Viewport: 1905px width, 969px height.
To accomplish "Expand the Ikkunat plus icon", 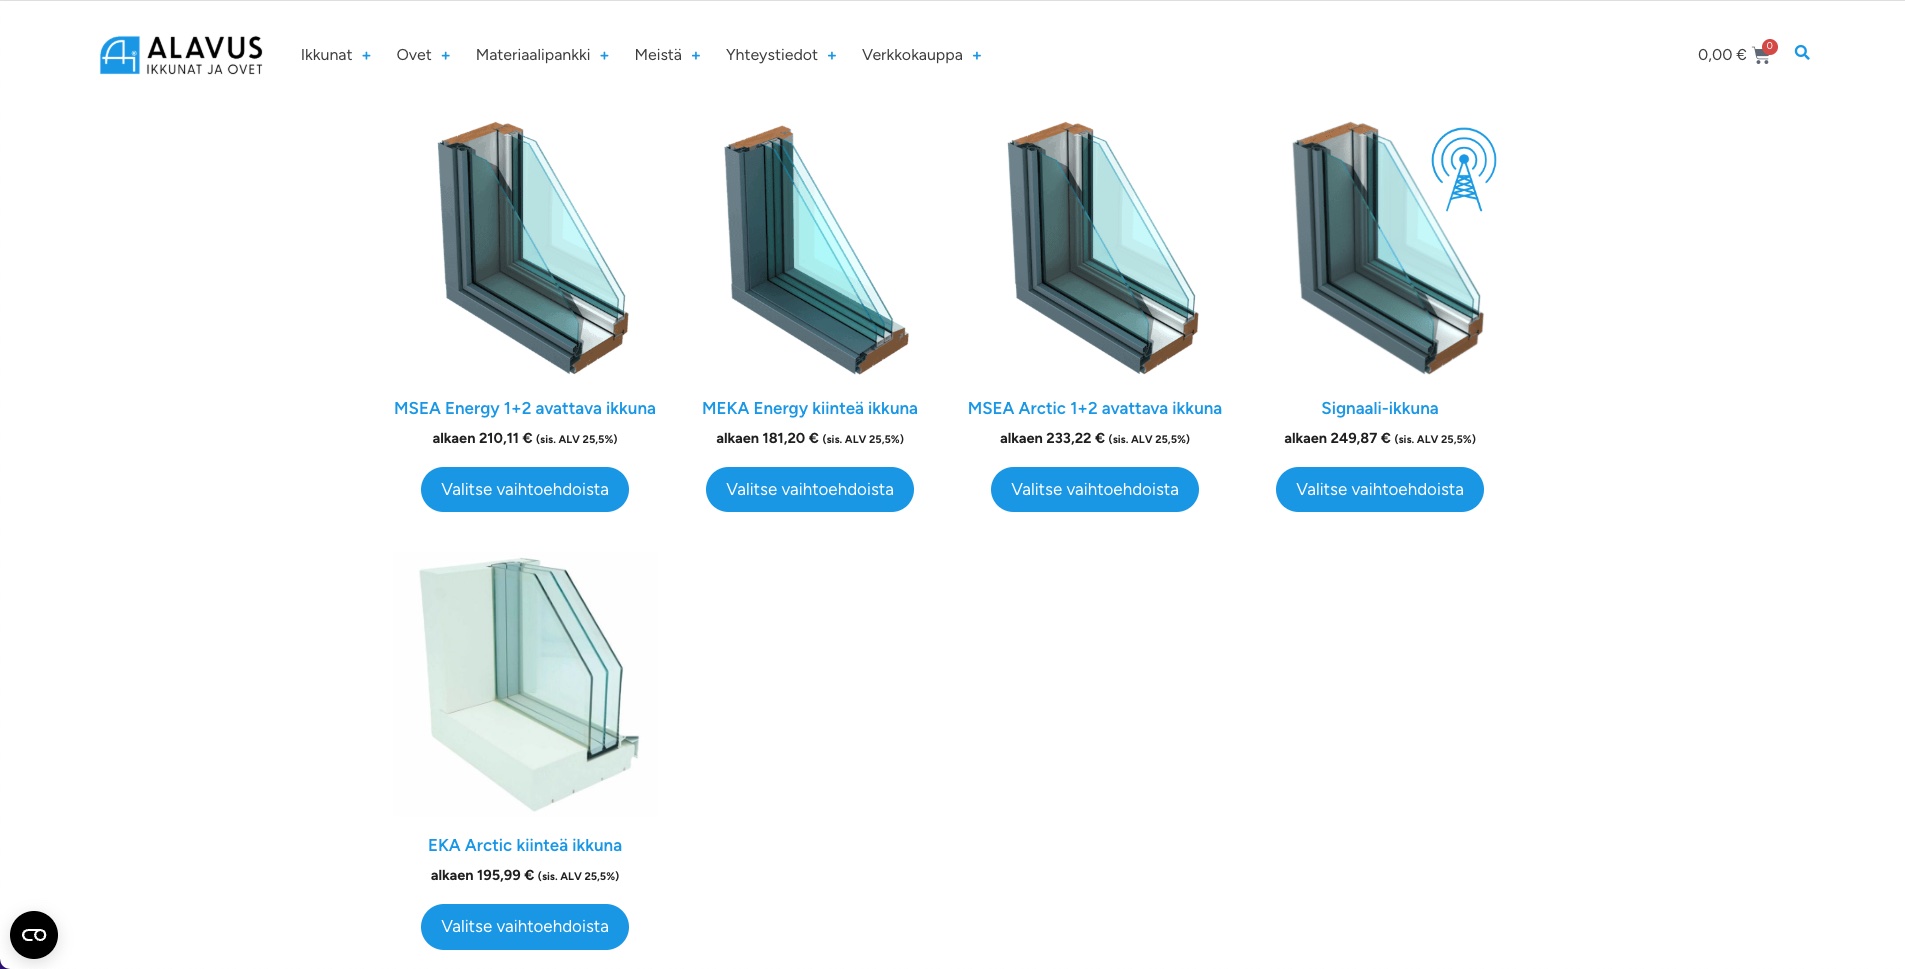I will (x=366, y=56).
